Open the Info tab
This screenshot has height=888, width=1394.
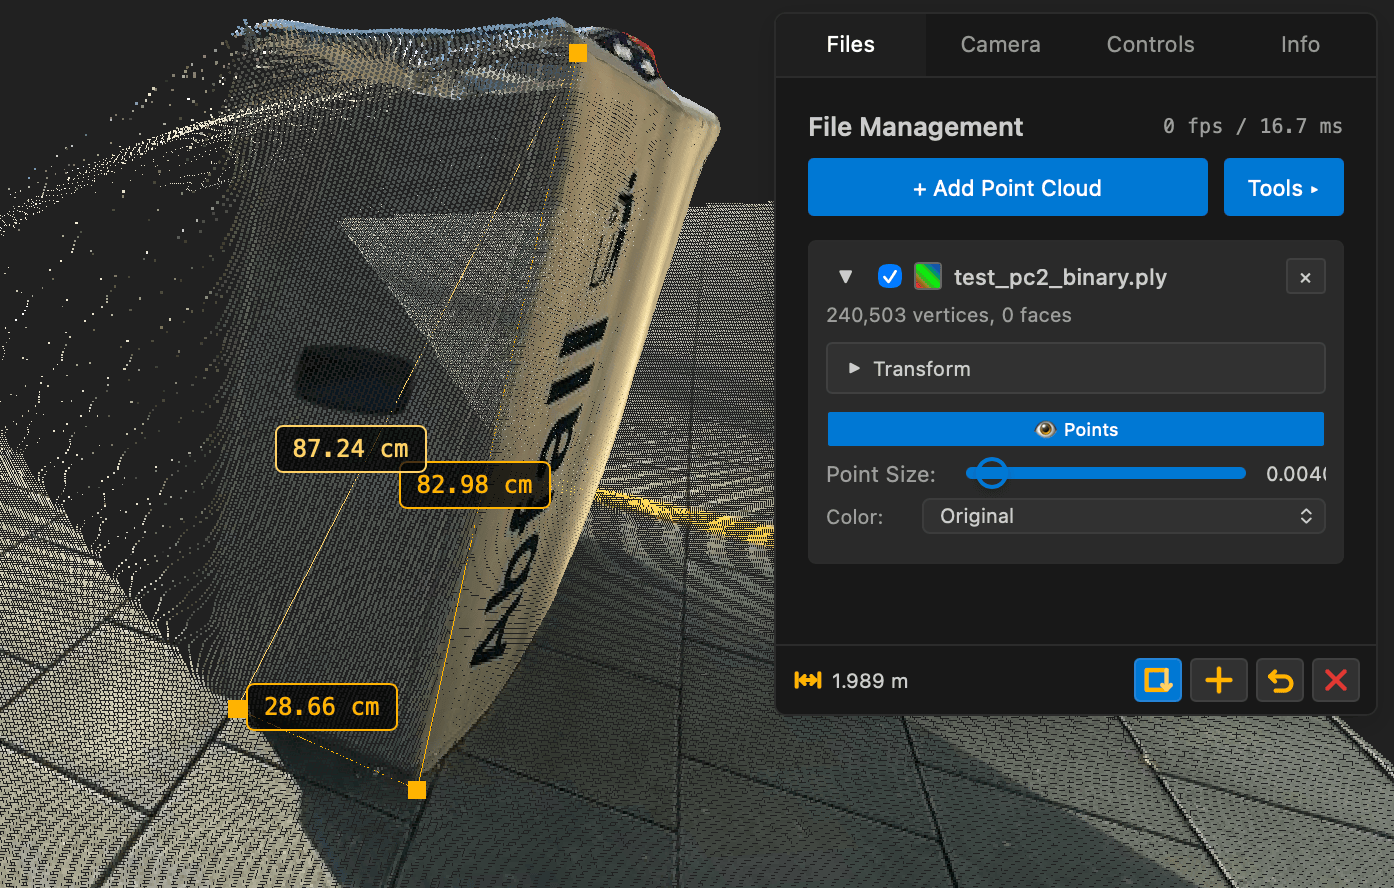(x=1300, y=44)
